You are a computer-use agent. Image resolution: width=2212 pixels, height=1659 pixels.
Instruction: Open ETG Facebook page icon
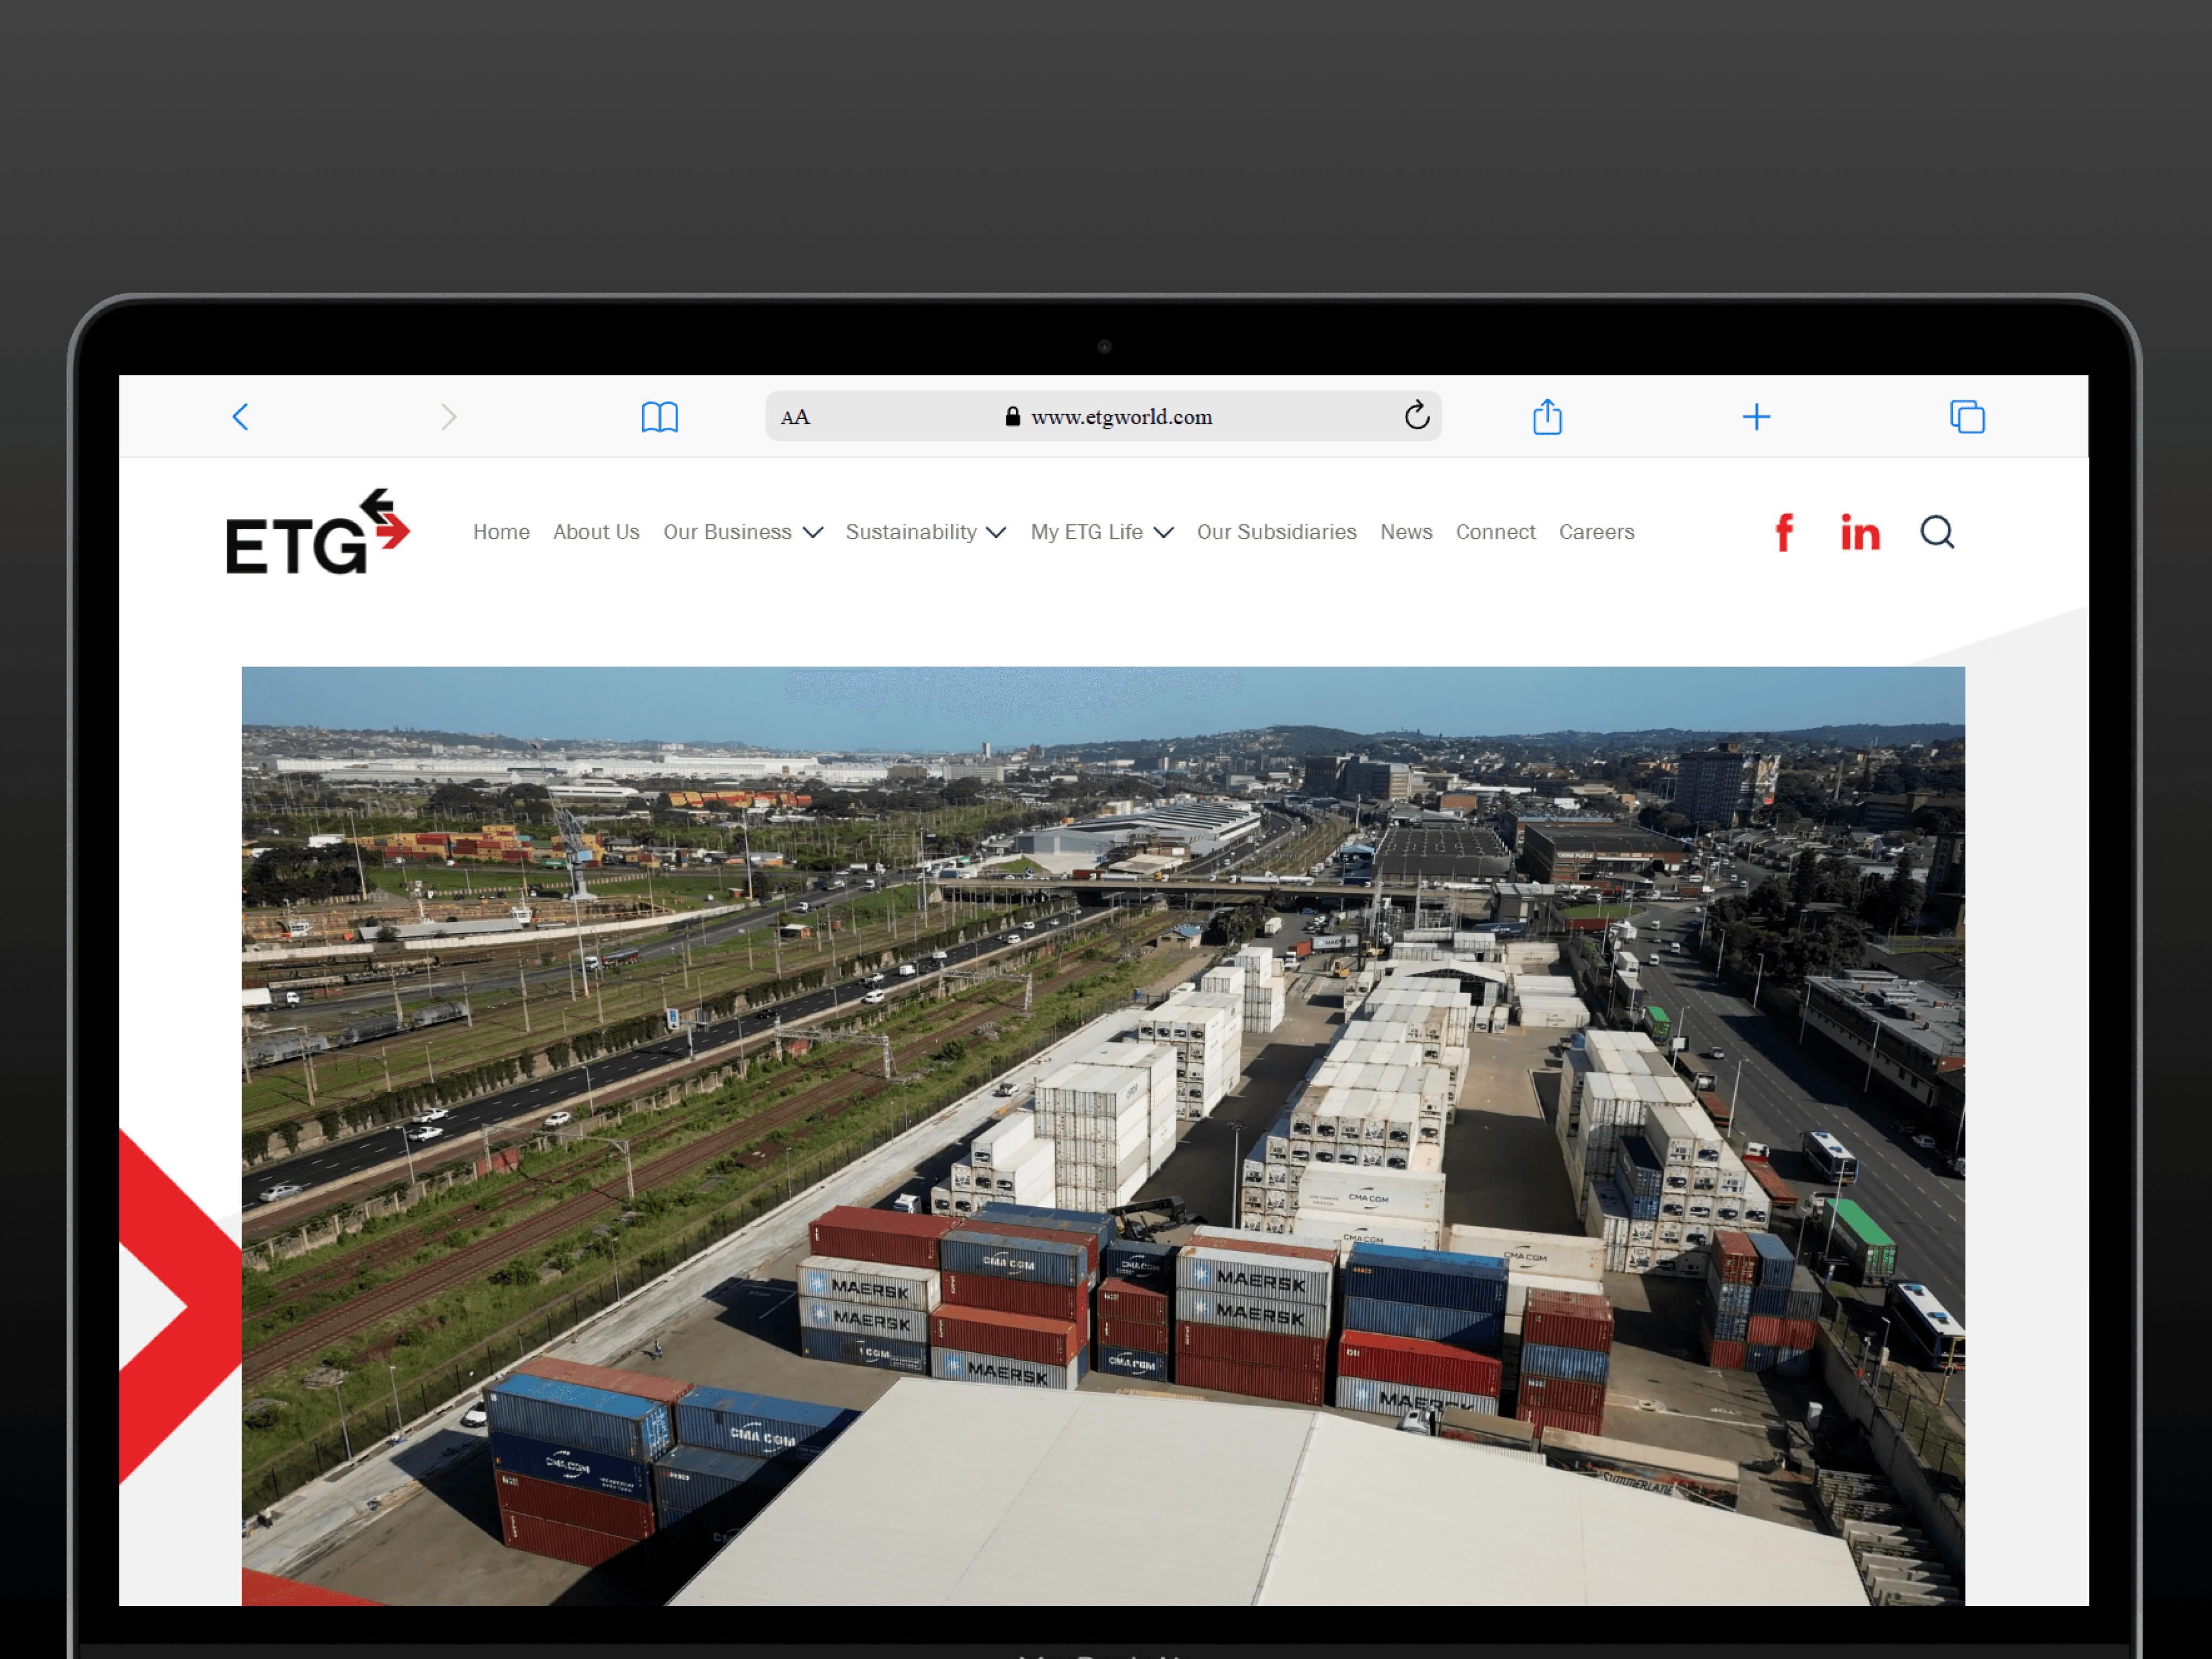coord(1783,533)
